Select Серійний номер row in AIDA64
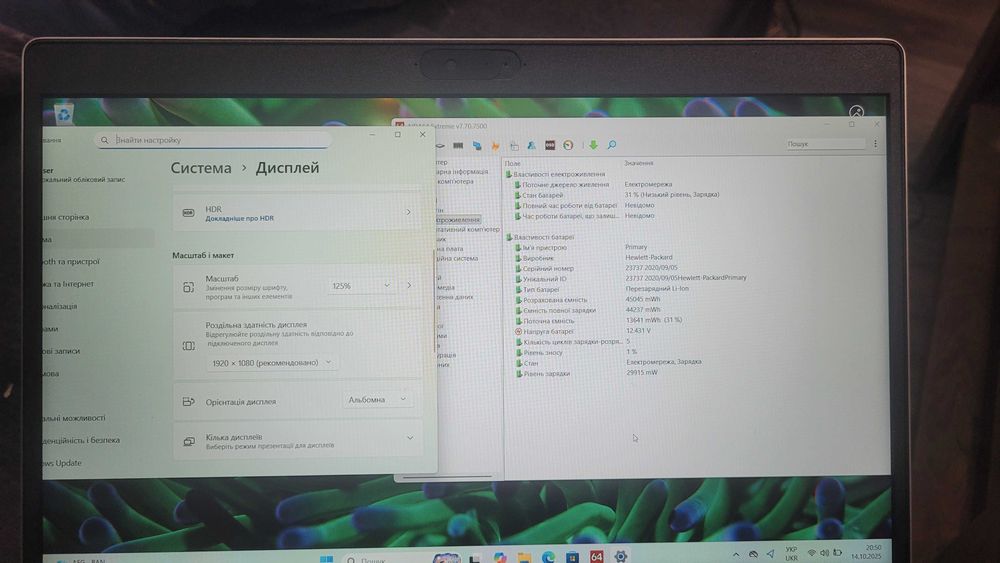1000x563 pixels. click(545, 268)
